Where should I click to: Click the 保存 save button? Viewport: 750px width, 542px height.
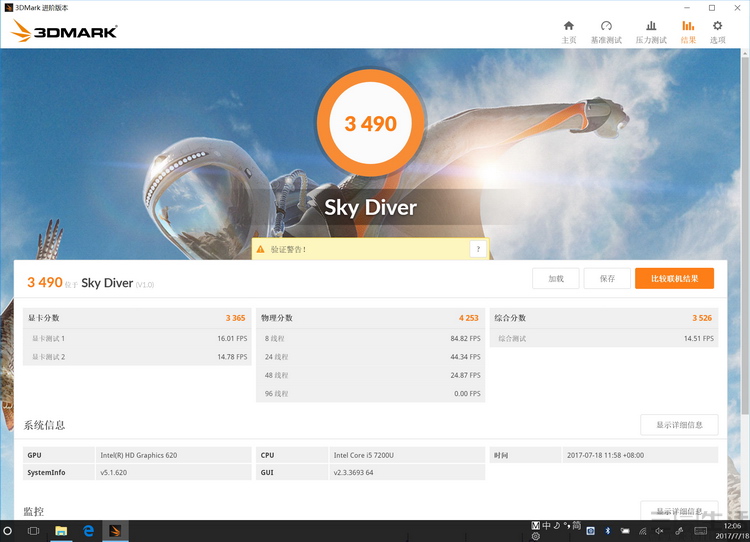tap(607, 278)
